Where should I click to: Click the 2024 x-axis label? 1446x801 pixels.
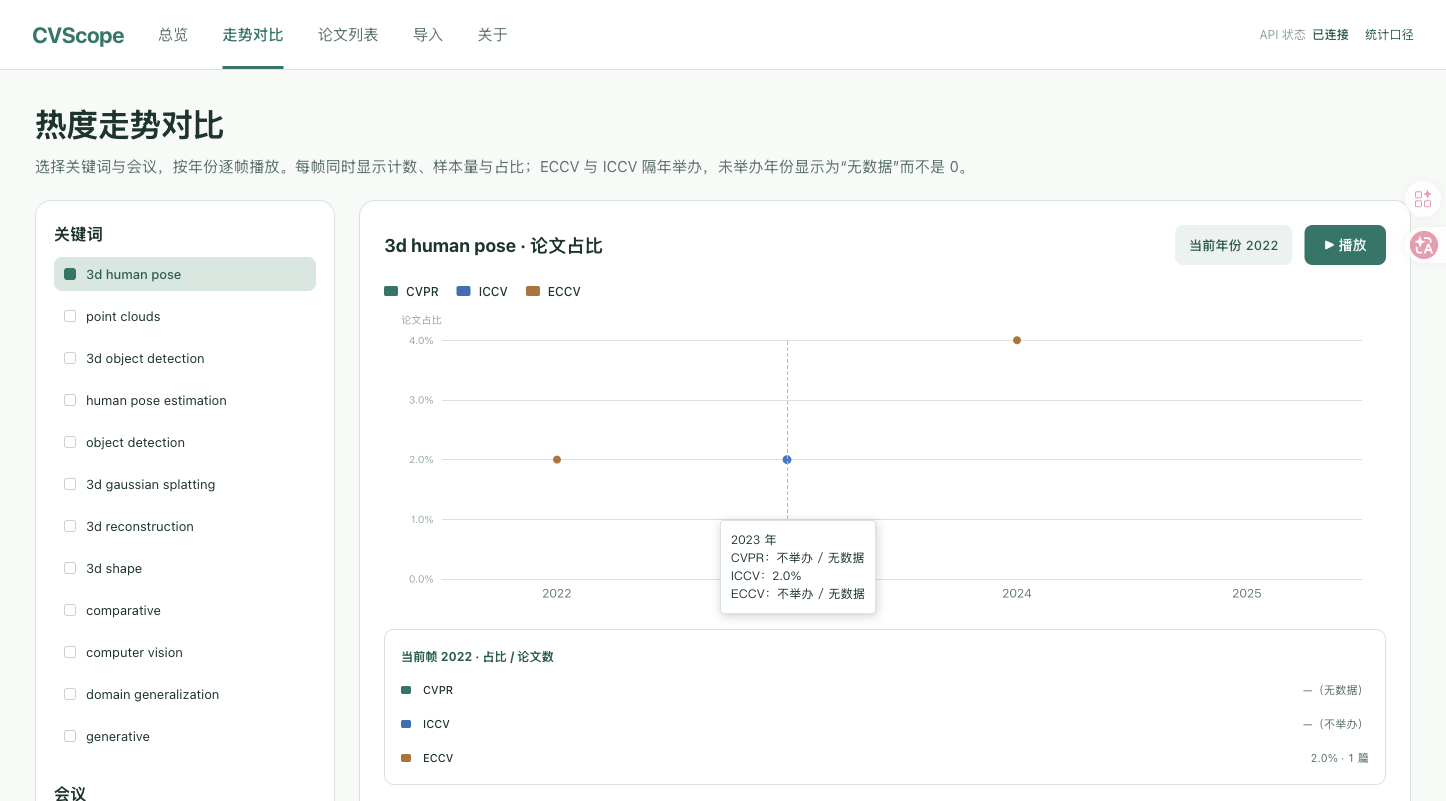click(1017, 593)
